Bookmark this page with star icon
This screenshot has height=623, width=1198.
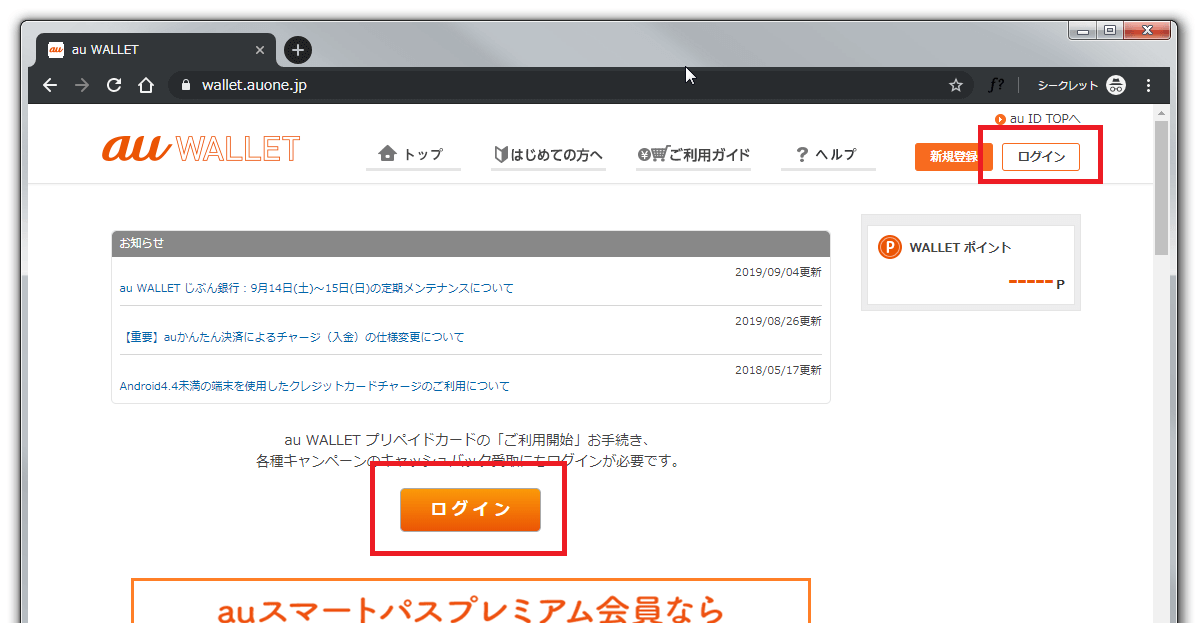[x=955, y=85]
